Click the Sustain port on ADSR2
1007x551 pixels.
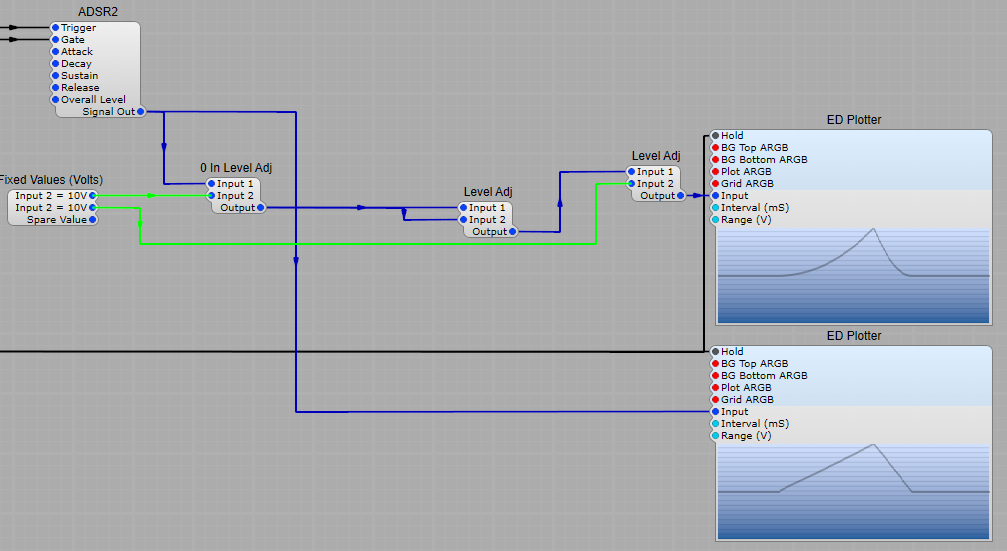pos(56,76)
